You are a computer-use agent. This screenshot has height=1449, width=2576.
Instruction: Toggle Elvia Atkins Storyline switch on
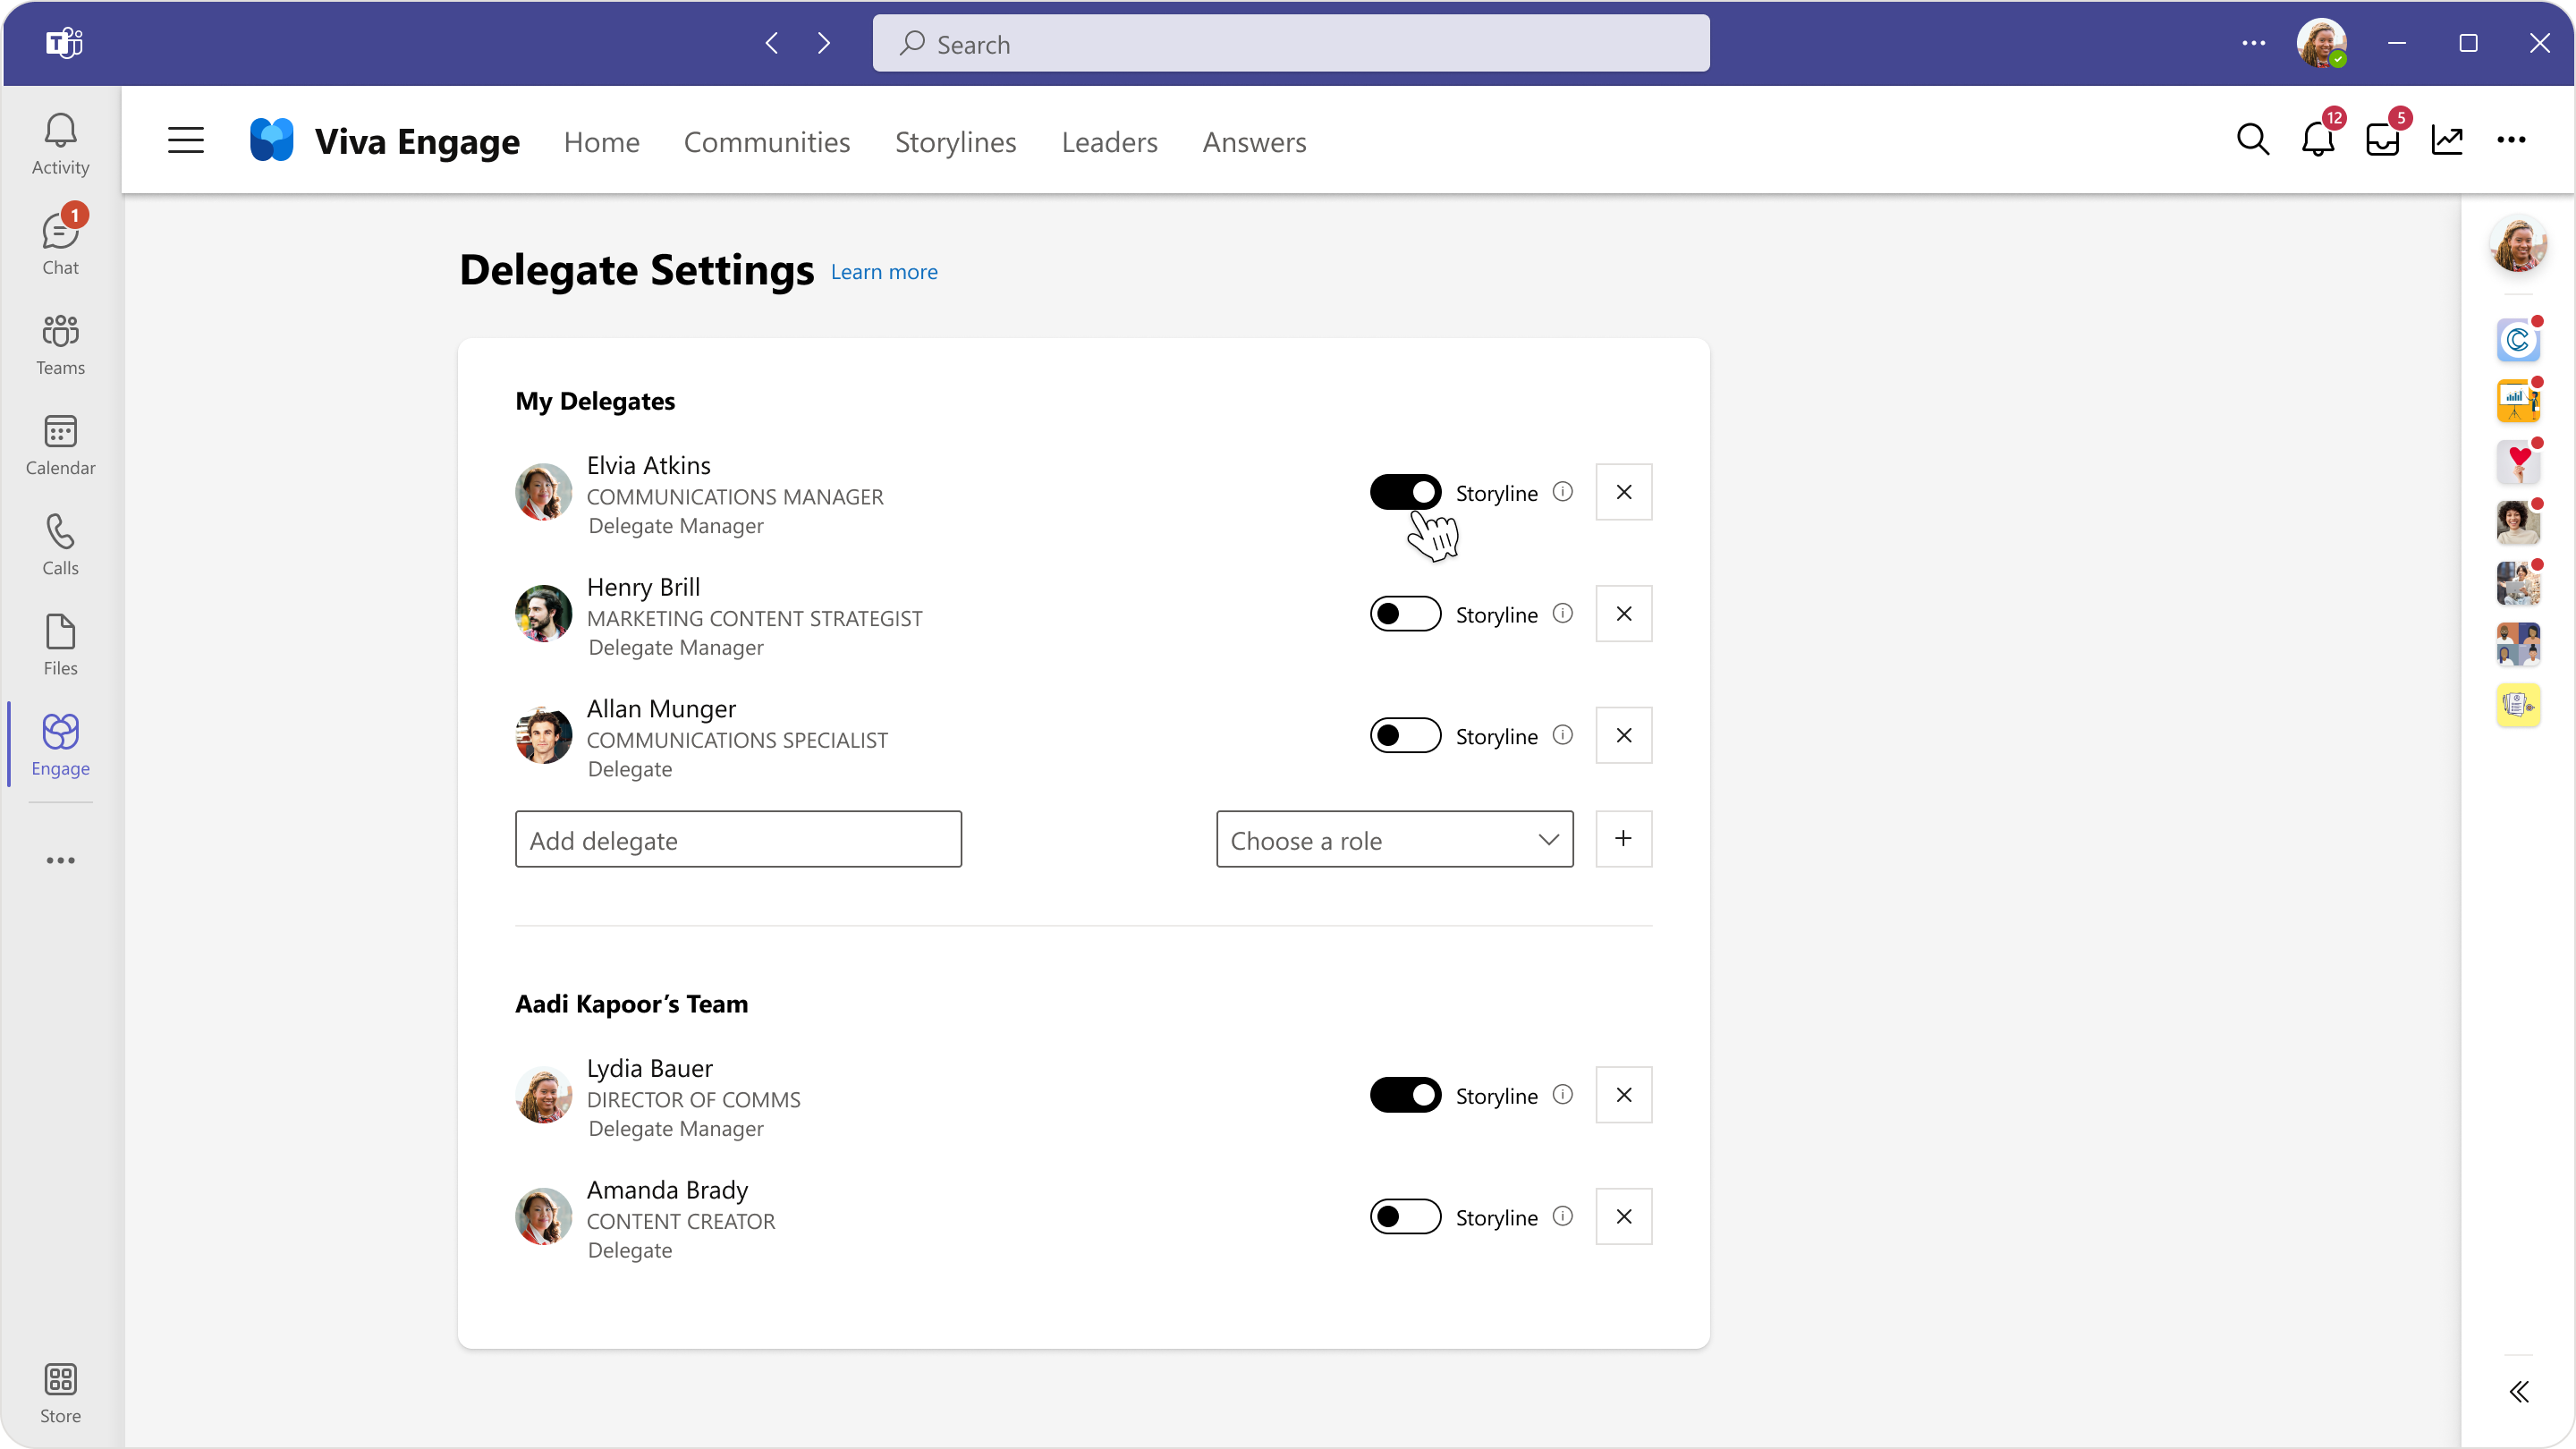(x=1405, y=492)
